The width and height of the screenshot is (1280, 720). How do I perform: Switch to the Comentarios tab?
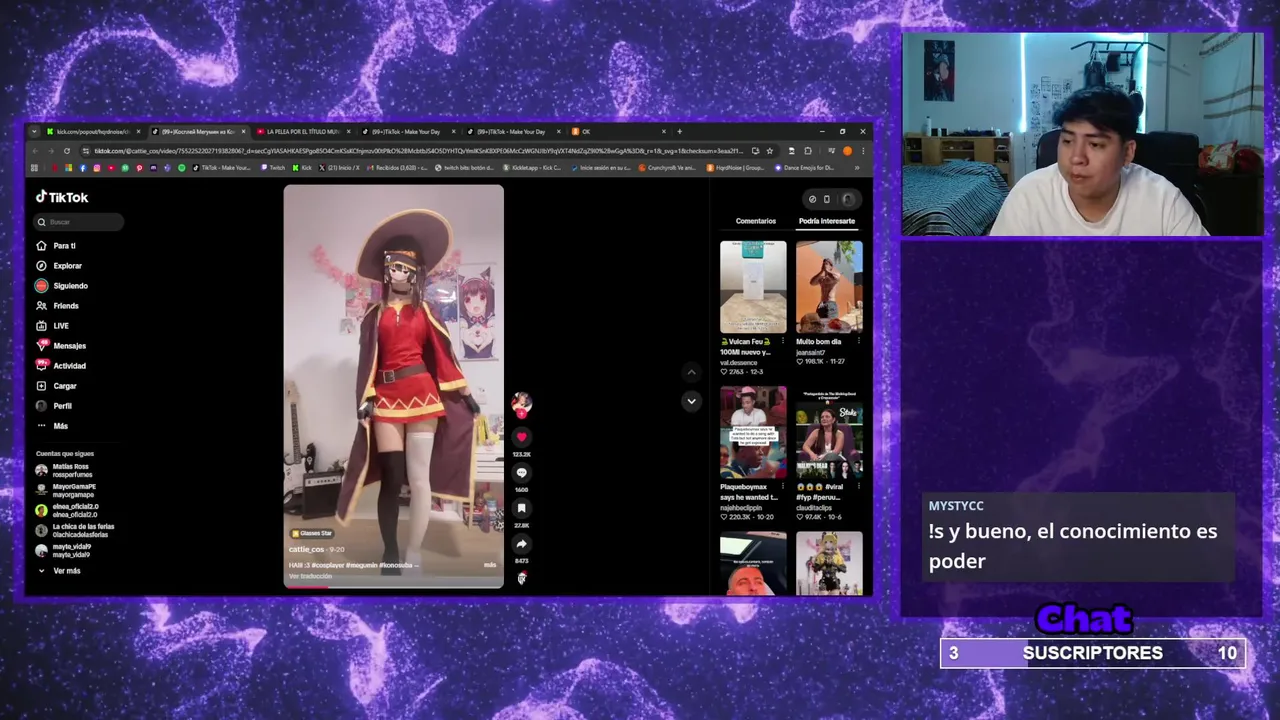click(x=756, y=221)
